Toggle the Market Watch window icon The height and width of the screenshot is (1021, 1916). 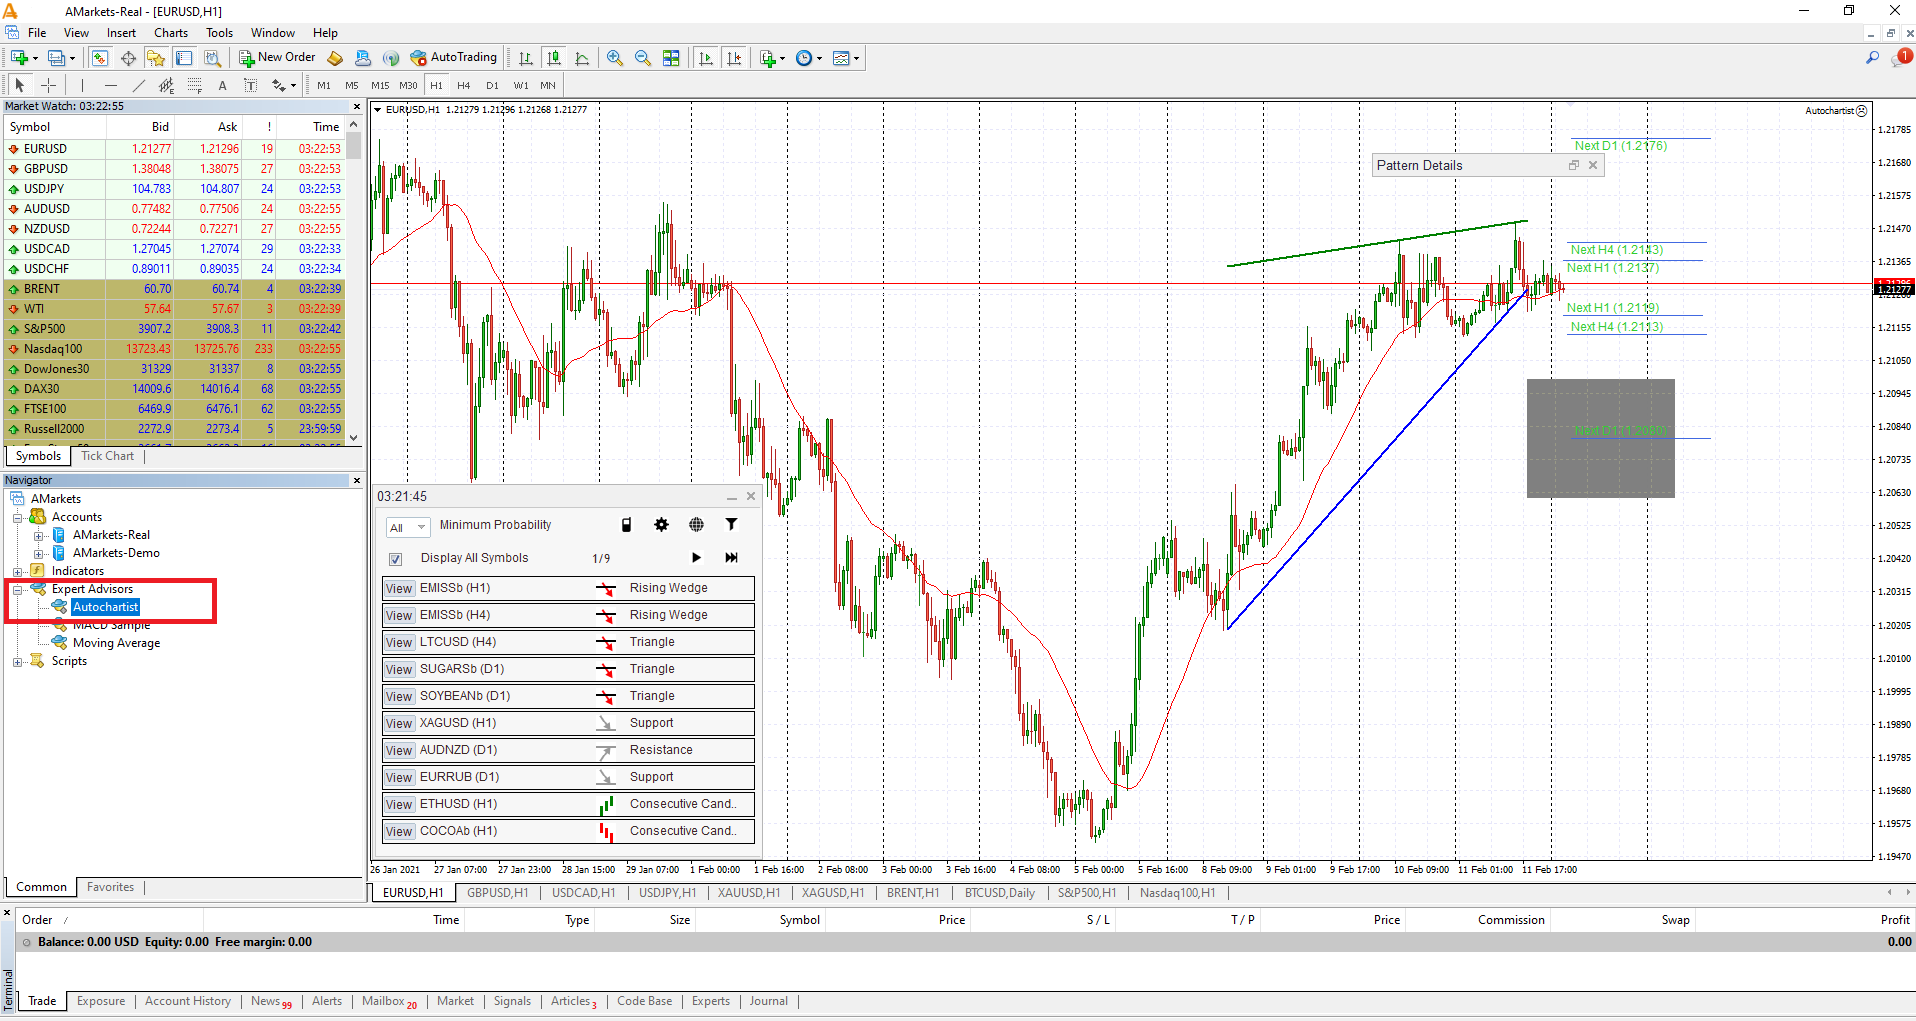100,58
